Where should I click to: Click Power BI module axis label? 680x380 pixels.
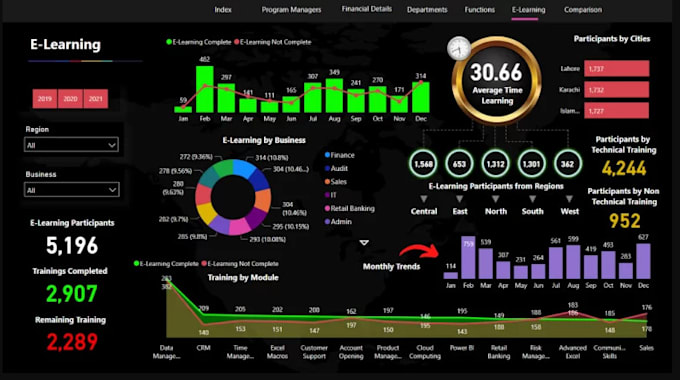462,348
